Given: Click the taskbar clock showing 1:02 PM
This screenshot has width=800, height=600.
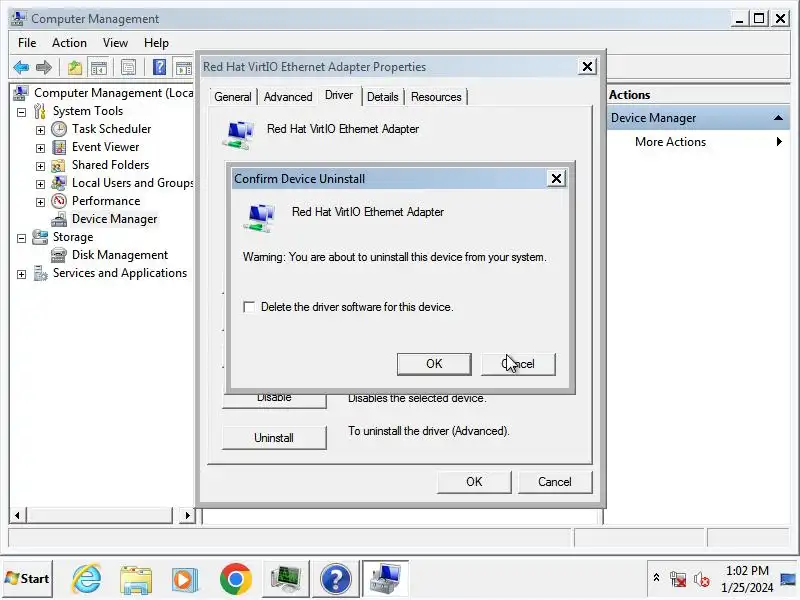Looking at the screenshot, I should pos(747,579).
